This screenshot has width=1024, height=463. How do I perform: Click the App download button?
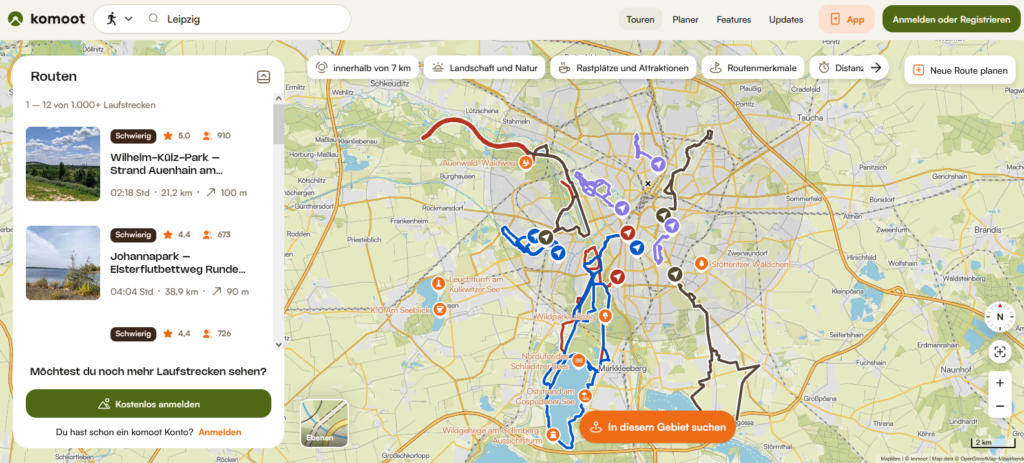coord(846,19)
